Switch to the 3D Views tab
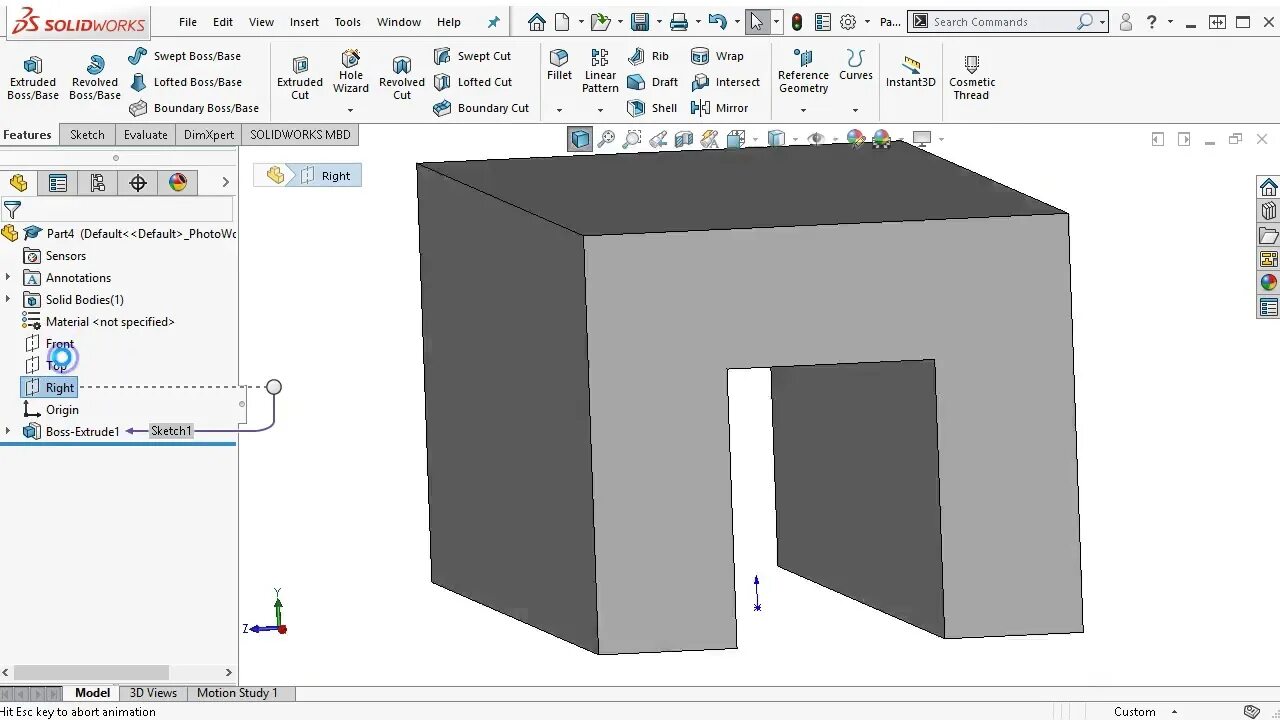The height and width of the screenshot is (720, 1280). click(153, 693)
